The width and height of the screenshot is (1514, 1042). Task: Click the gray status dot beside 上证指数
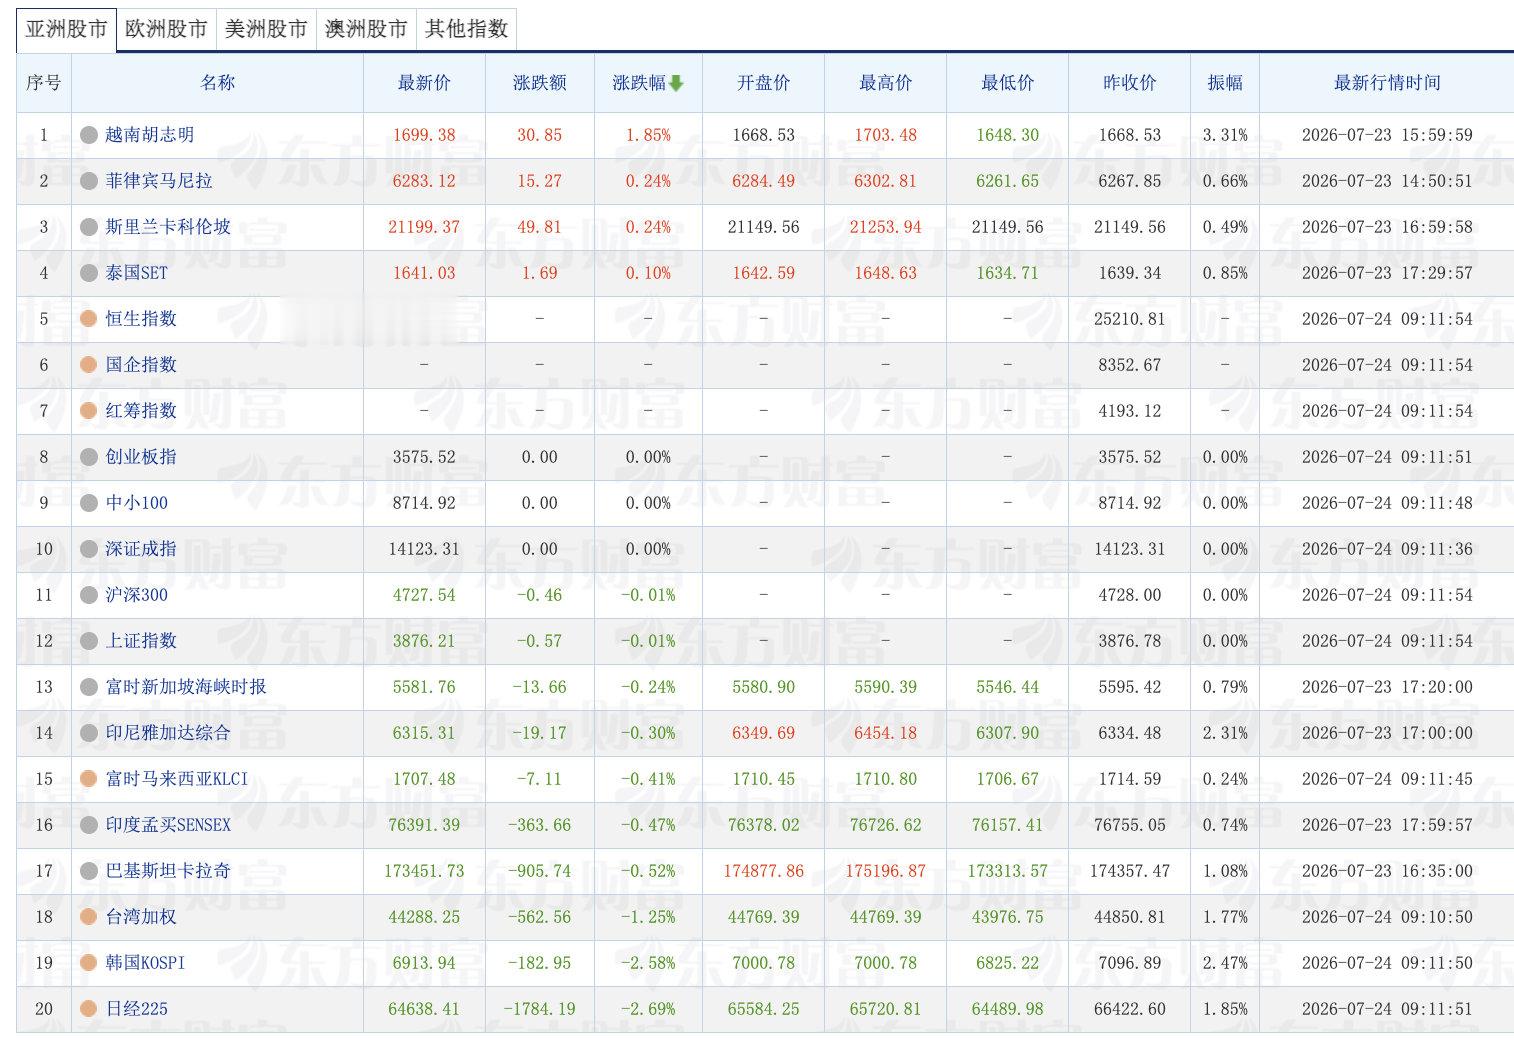point(89,641)
